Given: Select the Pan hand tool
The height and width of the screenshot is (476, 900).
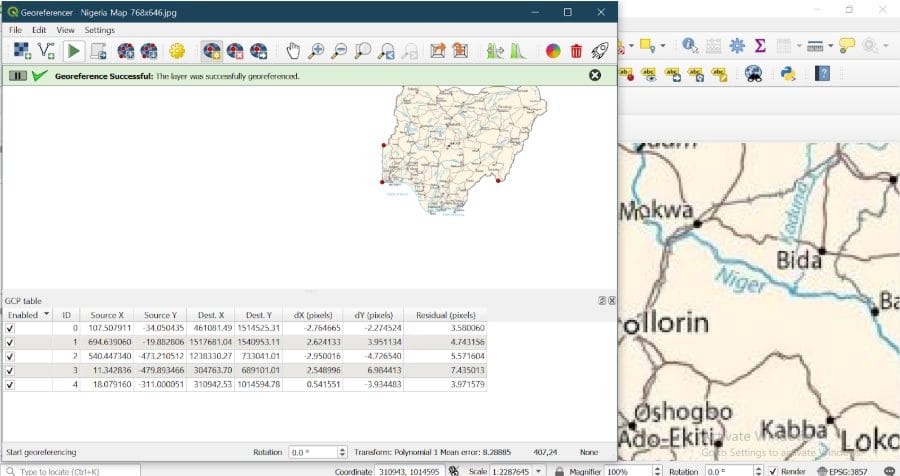Looking at the screenshot, I should [293, 50].
